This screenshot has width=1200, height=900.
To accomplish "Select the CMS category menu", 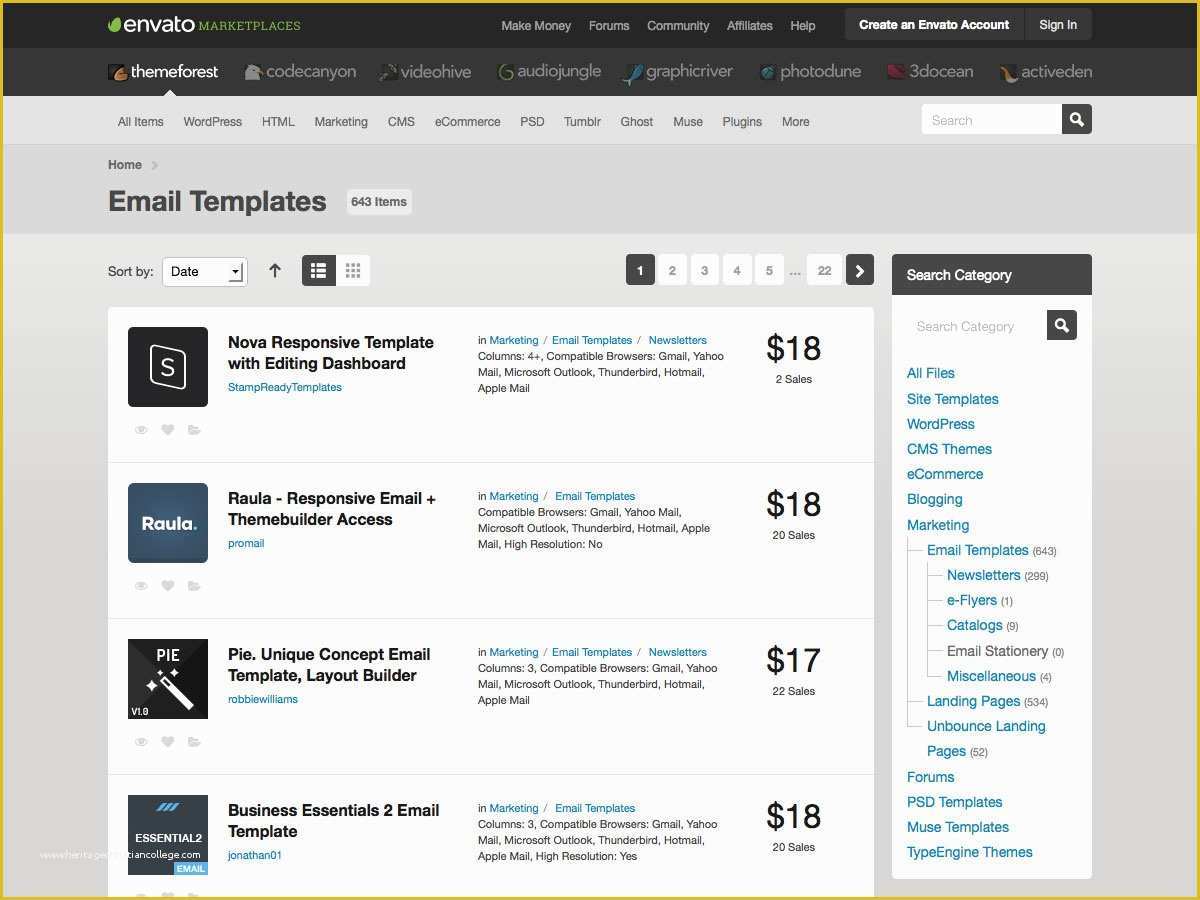I will pos(401,122).
